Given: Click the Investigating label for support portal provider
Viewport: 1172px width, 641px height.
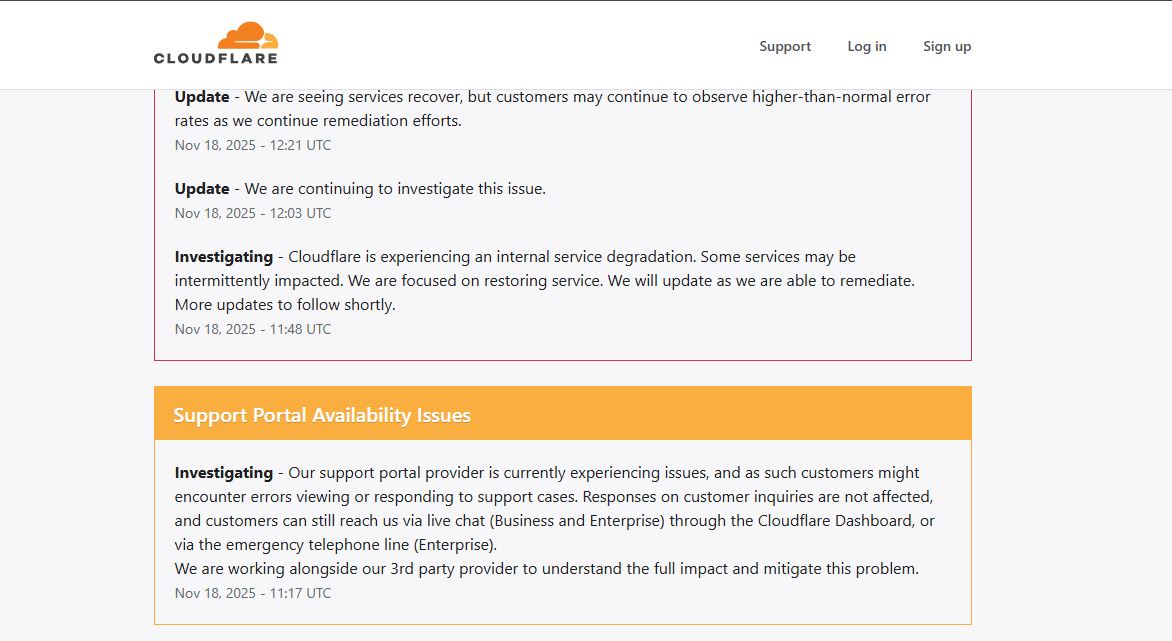Looking at the screenshot, I should (224, 472).
